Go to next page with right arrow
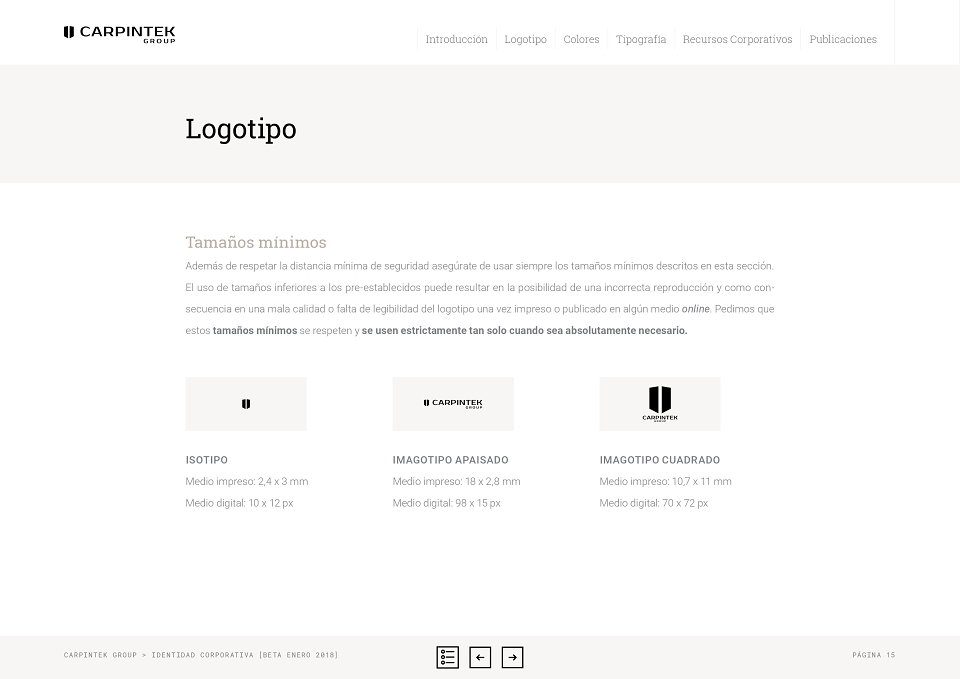 coord(512,658)
